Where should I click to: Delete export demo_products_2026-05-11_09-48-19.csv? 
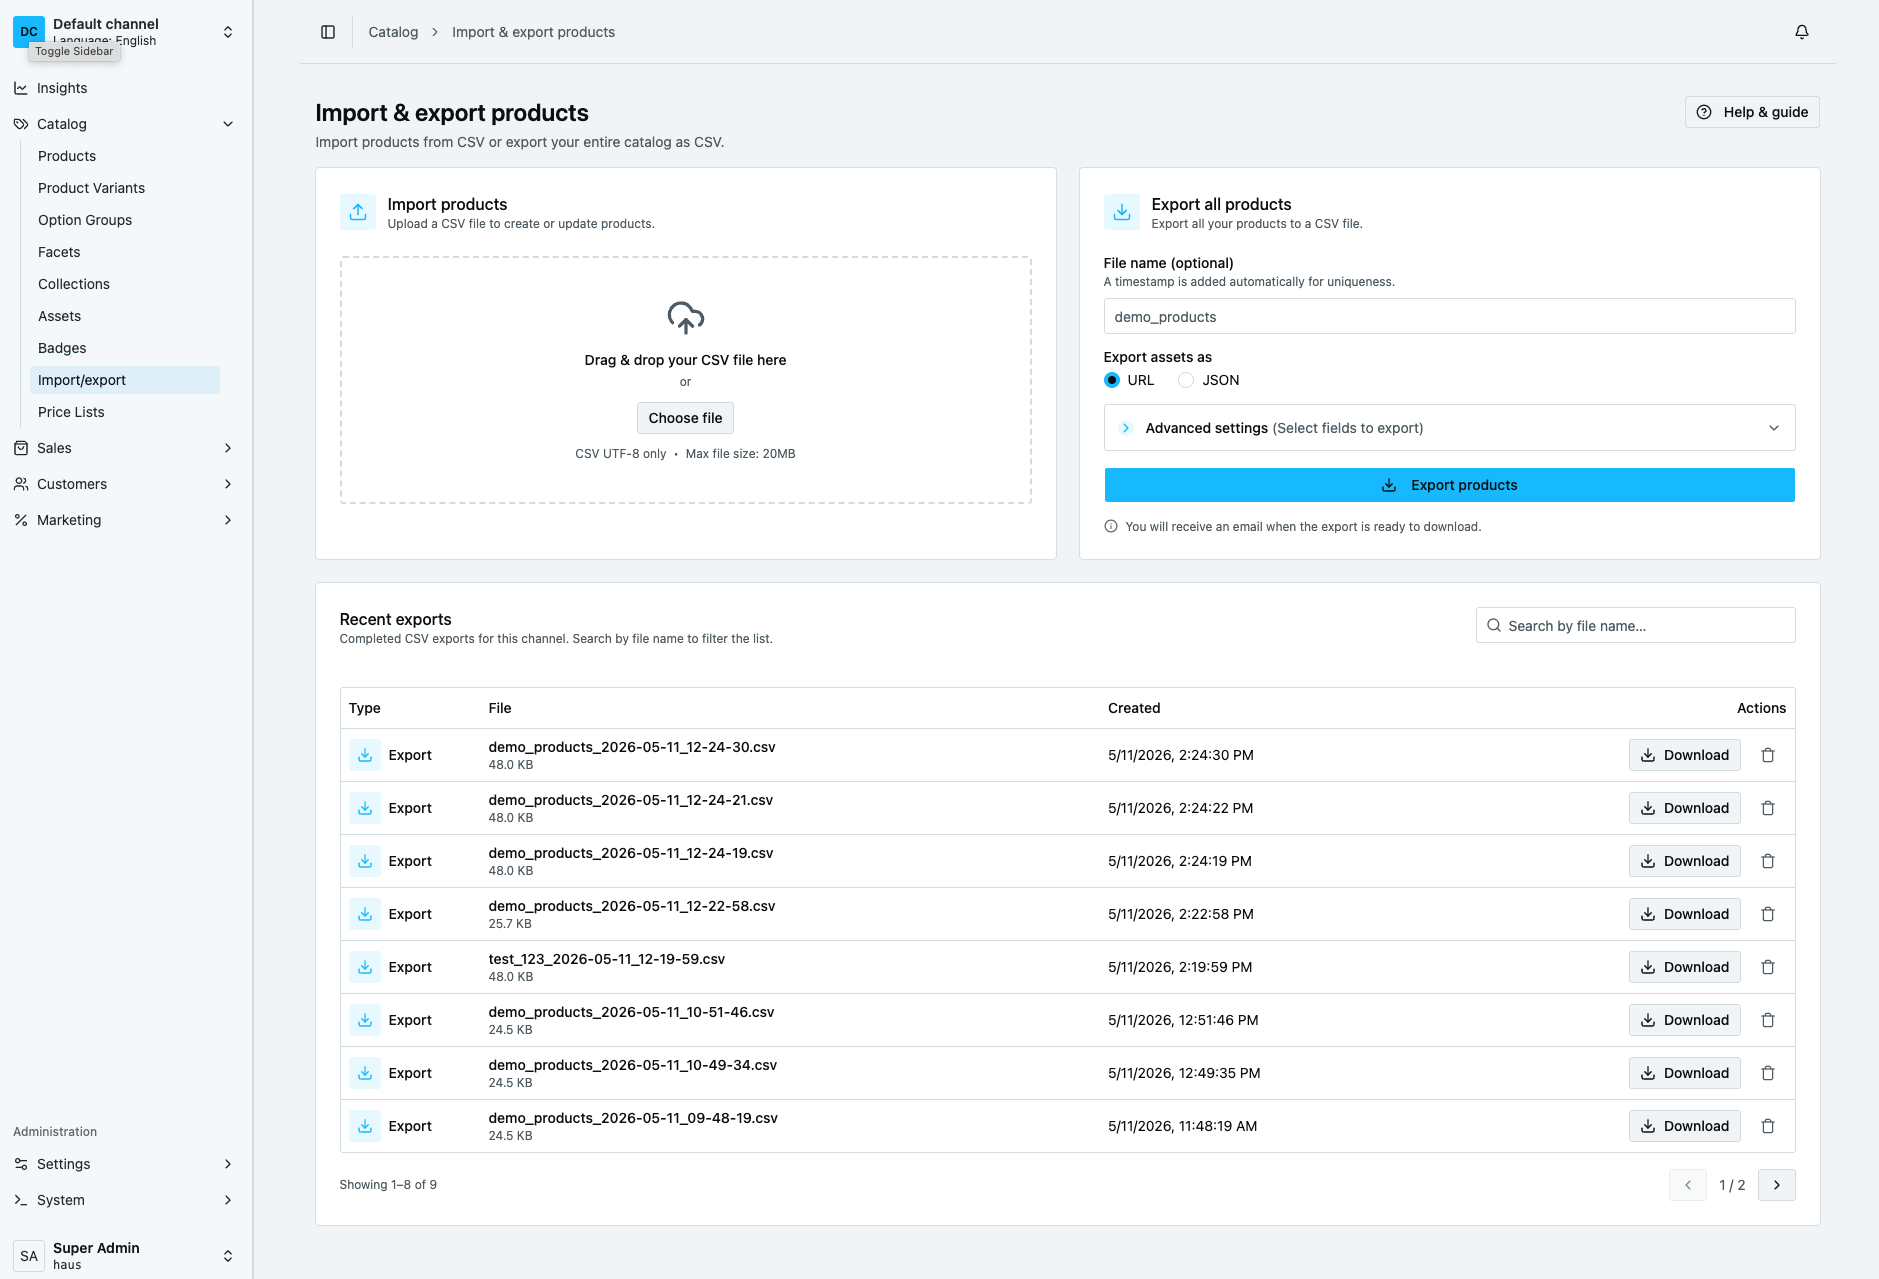point(1768,1126)
